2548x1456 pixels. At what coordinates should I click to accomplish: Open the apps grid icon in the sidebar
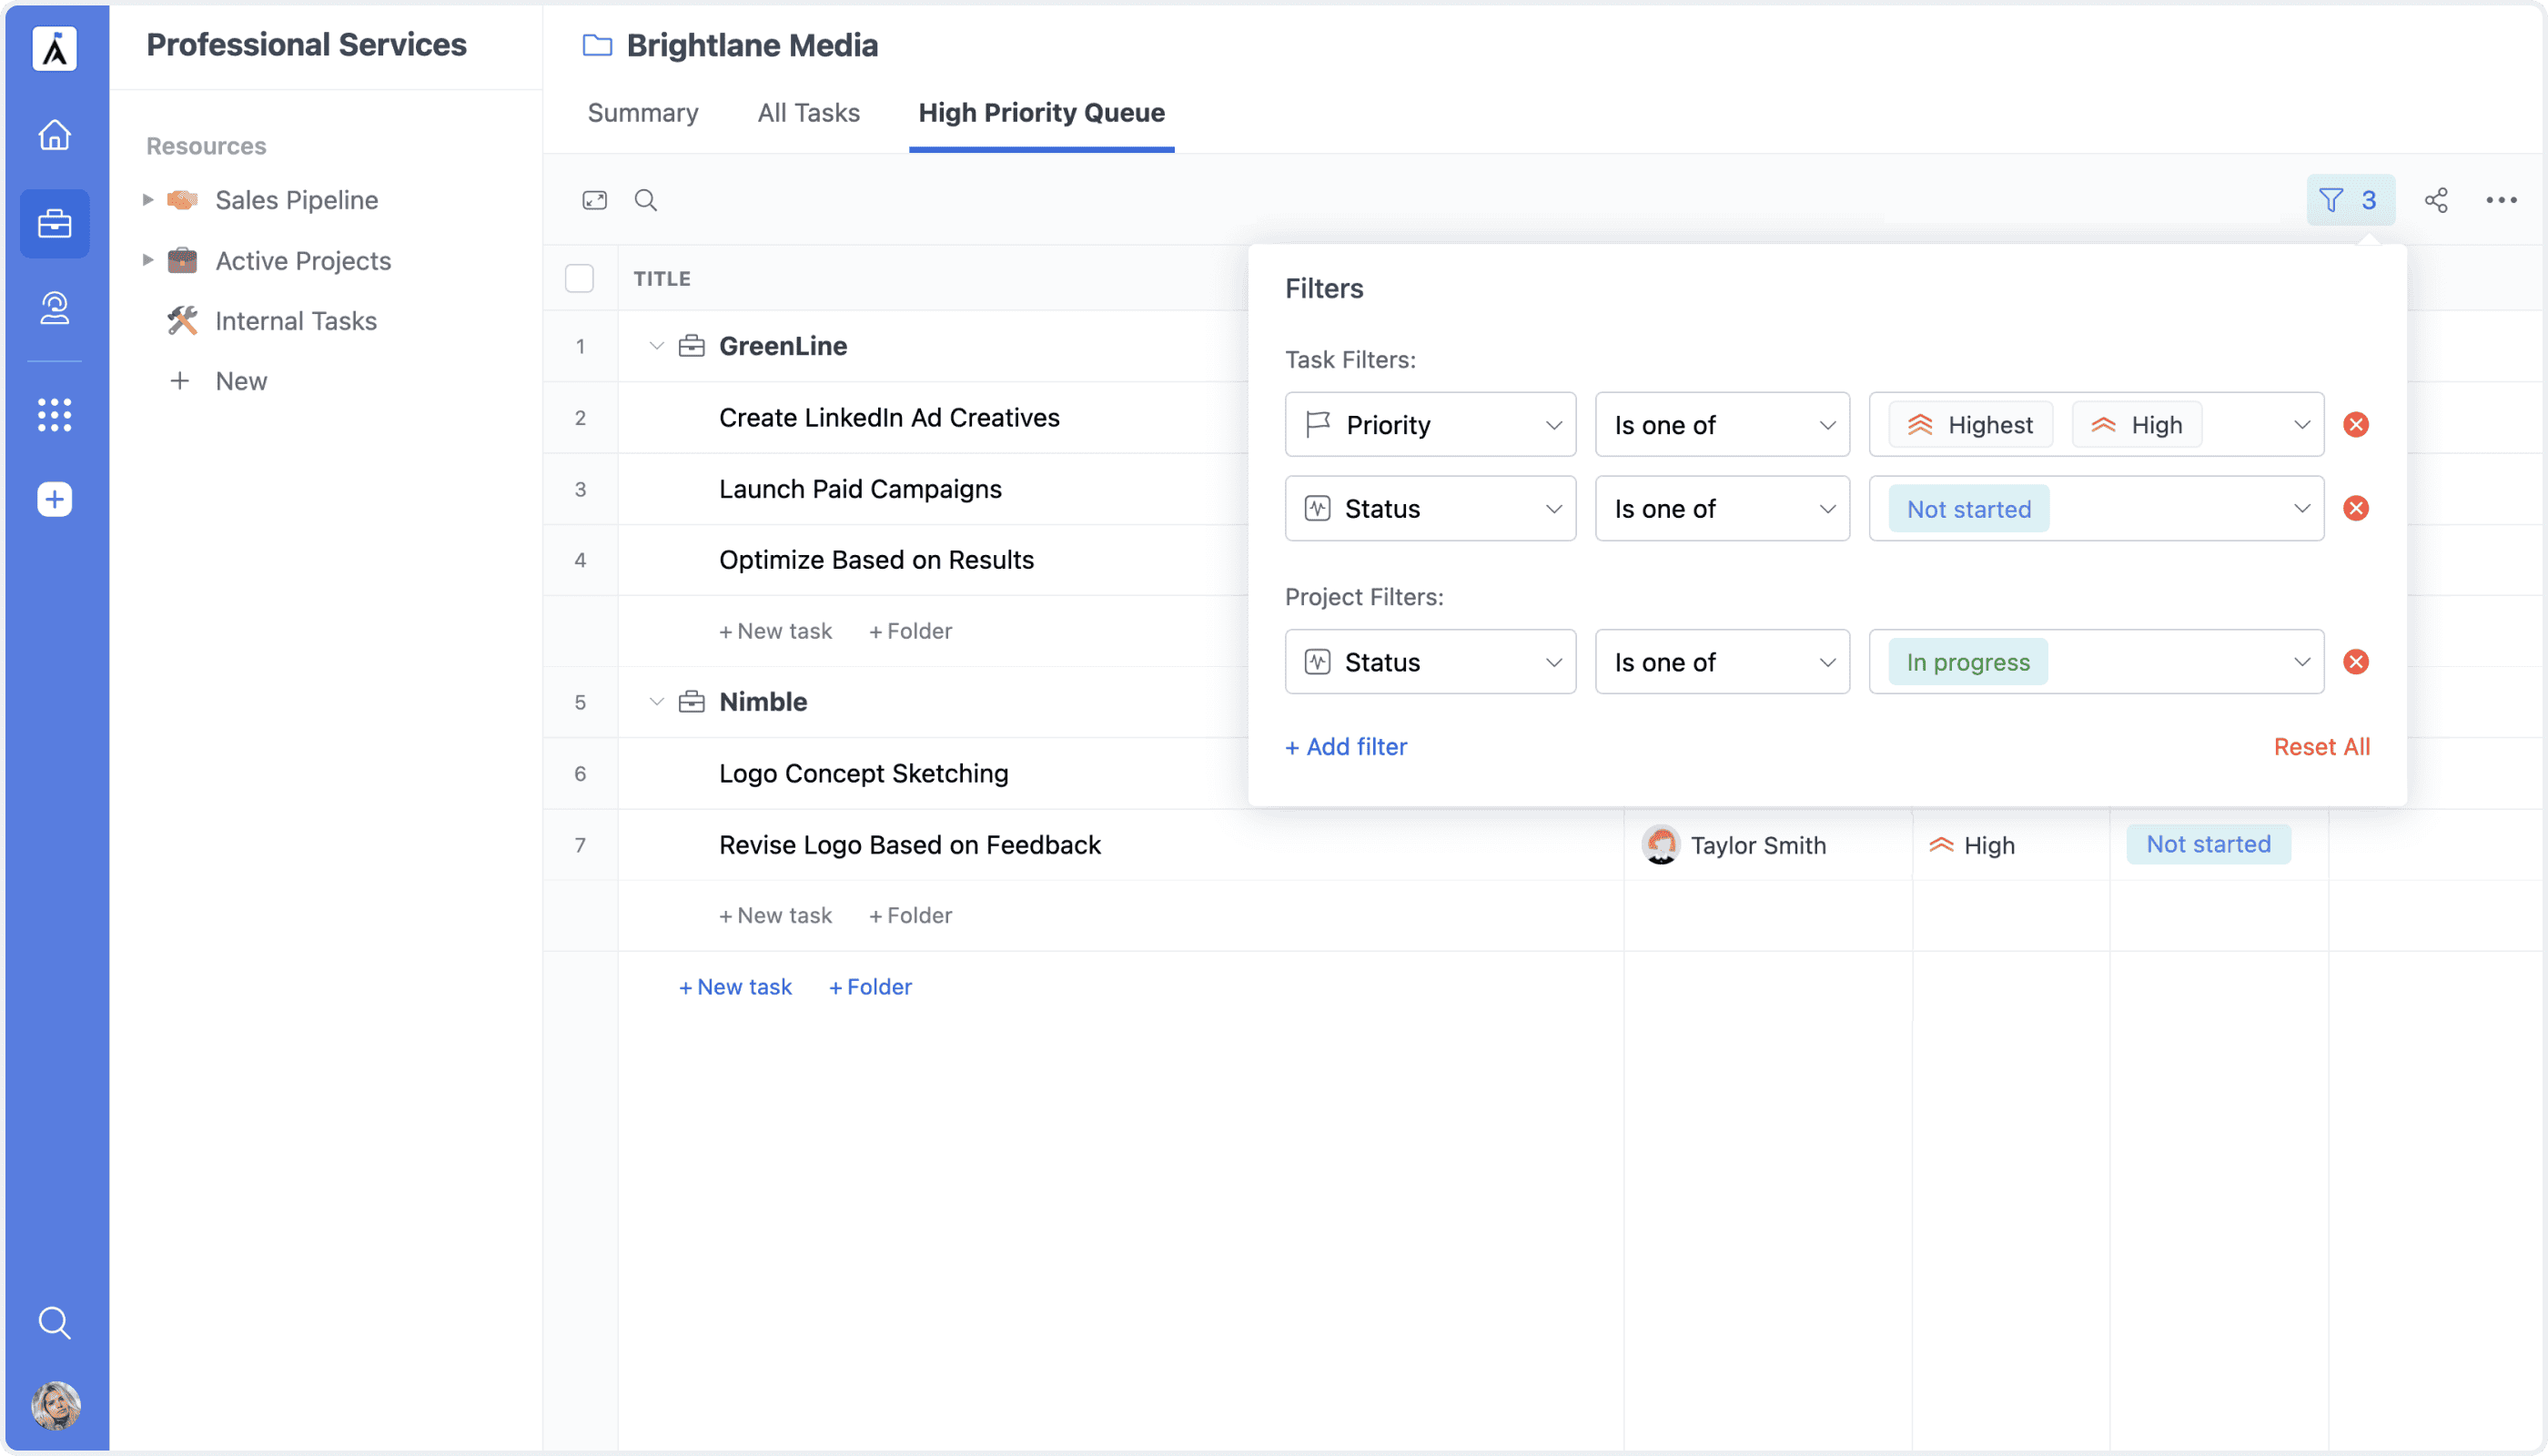coord(54,414)
